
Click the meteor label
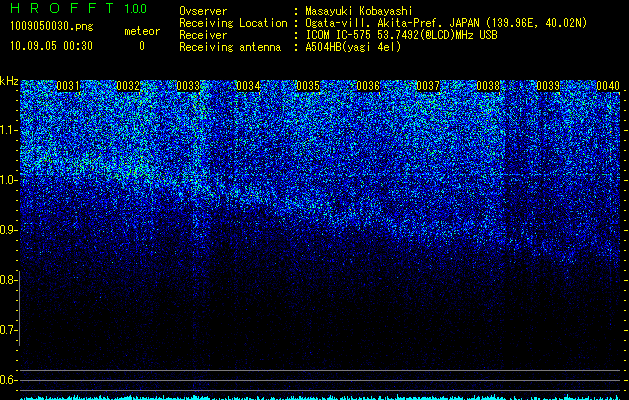tap(142, 31)
